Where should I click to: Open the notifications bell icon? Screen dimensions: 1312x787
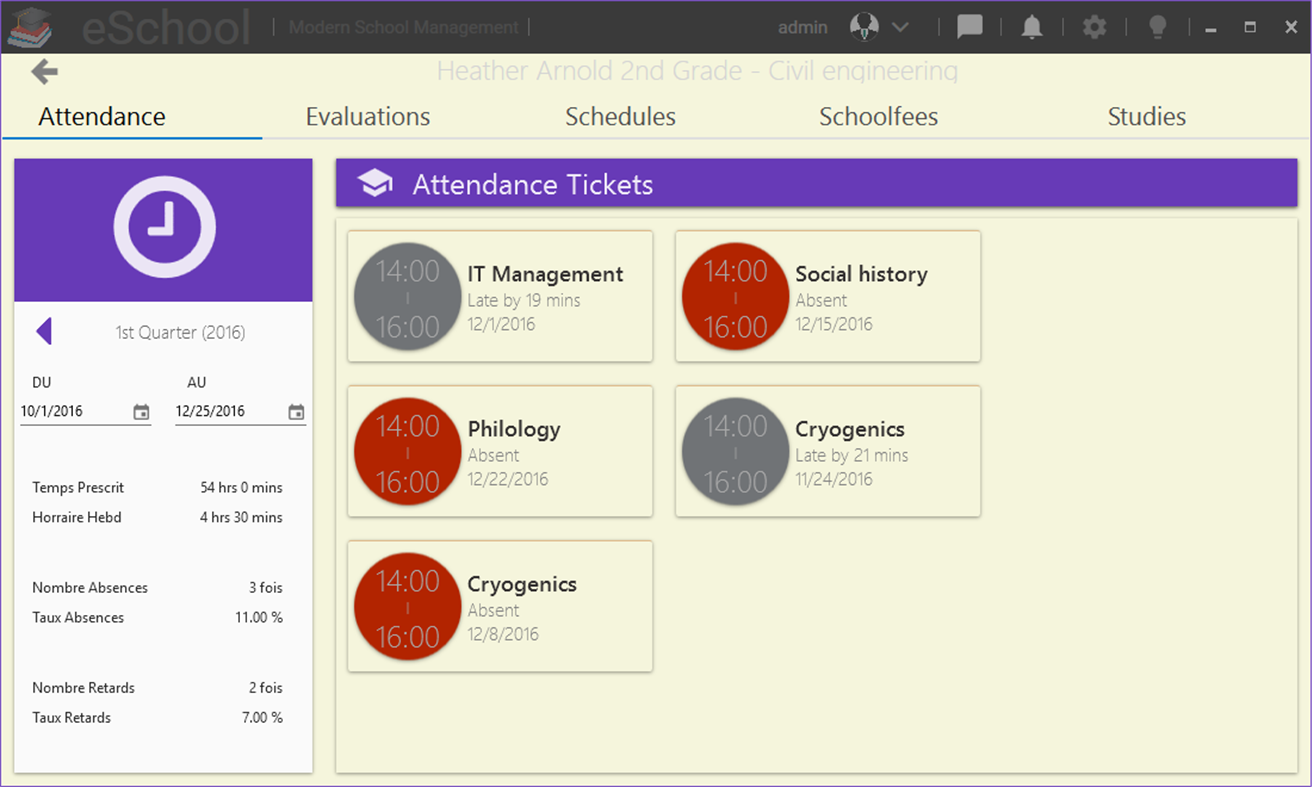point(1031,27)
